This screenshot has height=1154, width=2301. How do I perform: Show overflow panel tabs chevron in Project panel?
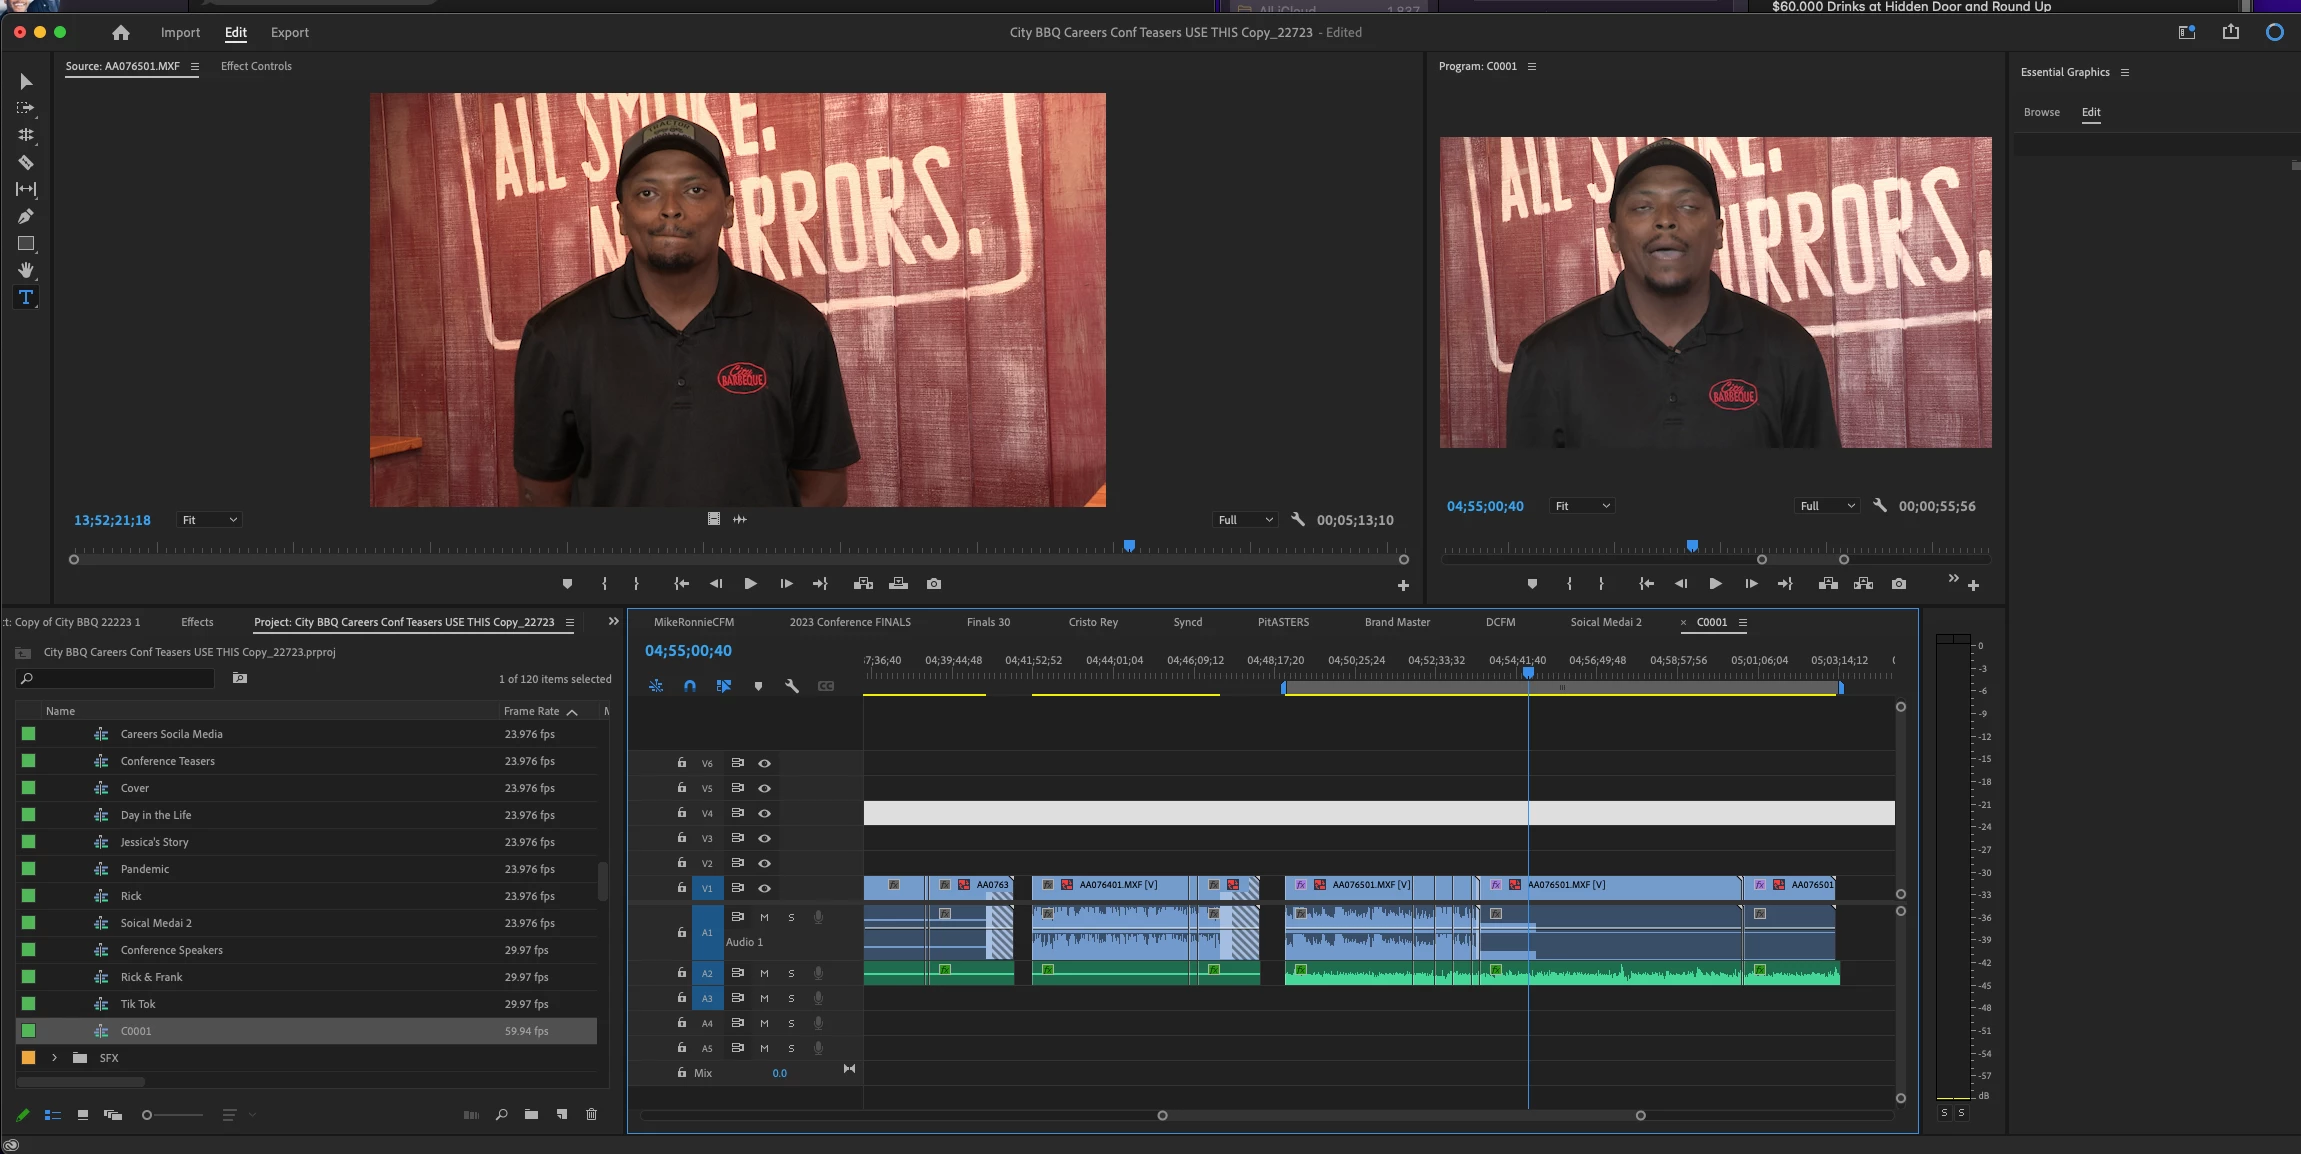pos(614,622)
